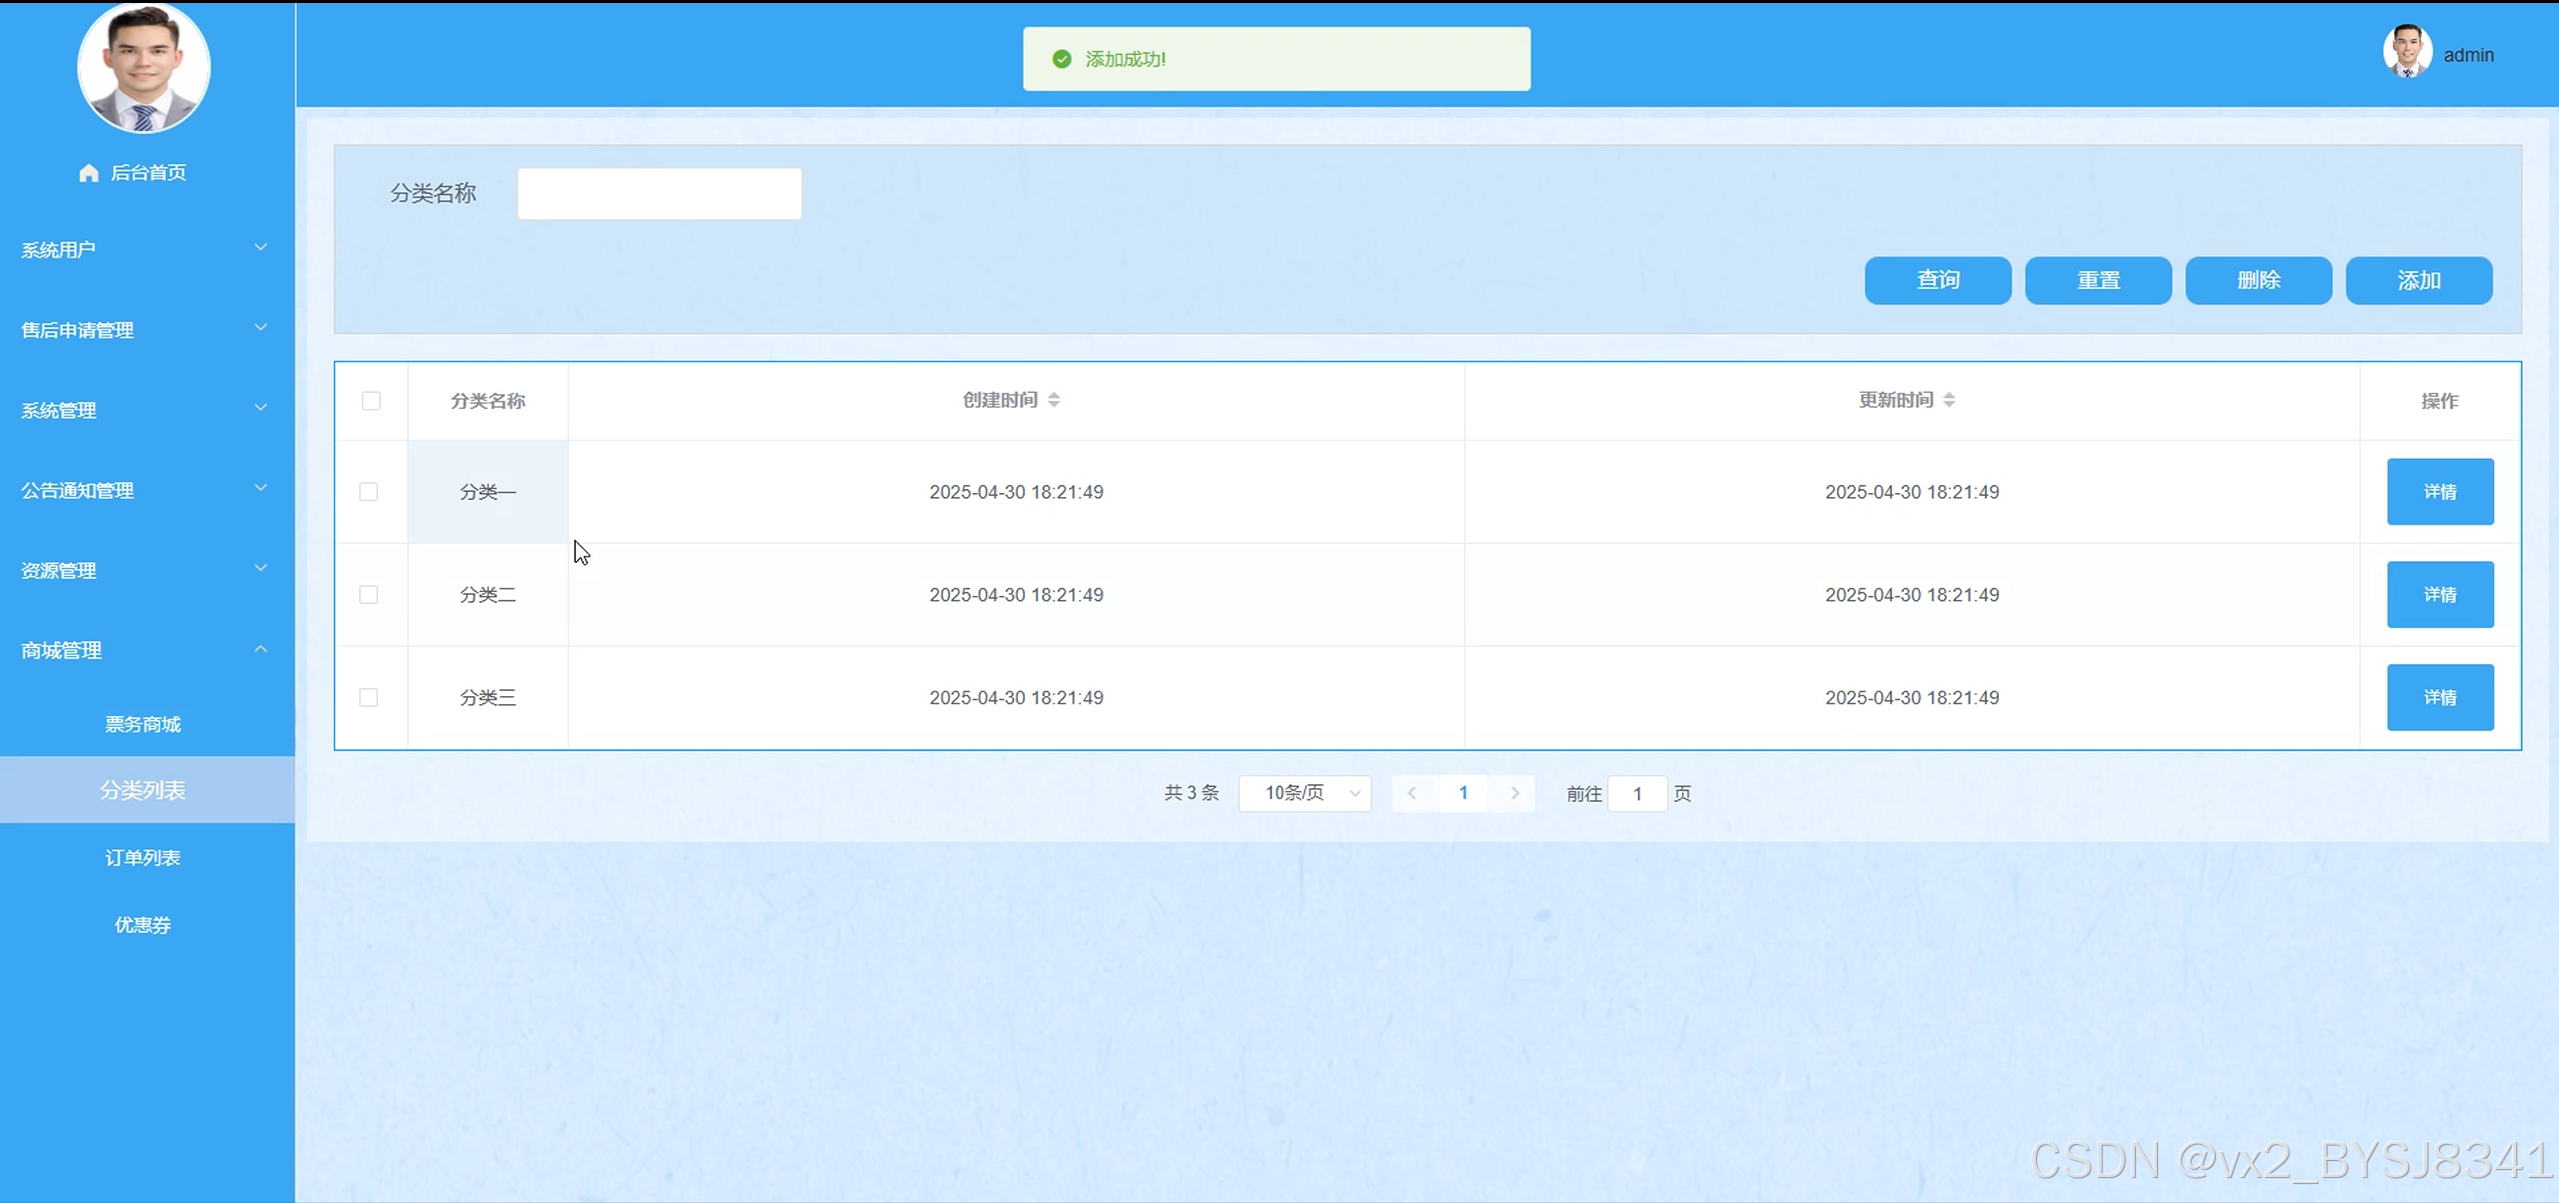The height and width of the screenshot is (1203, 2559).
Task: Click the 分类名称 search input field
Action: pyautogui.click(x=659, y=194)
